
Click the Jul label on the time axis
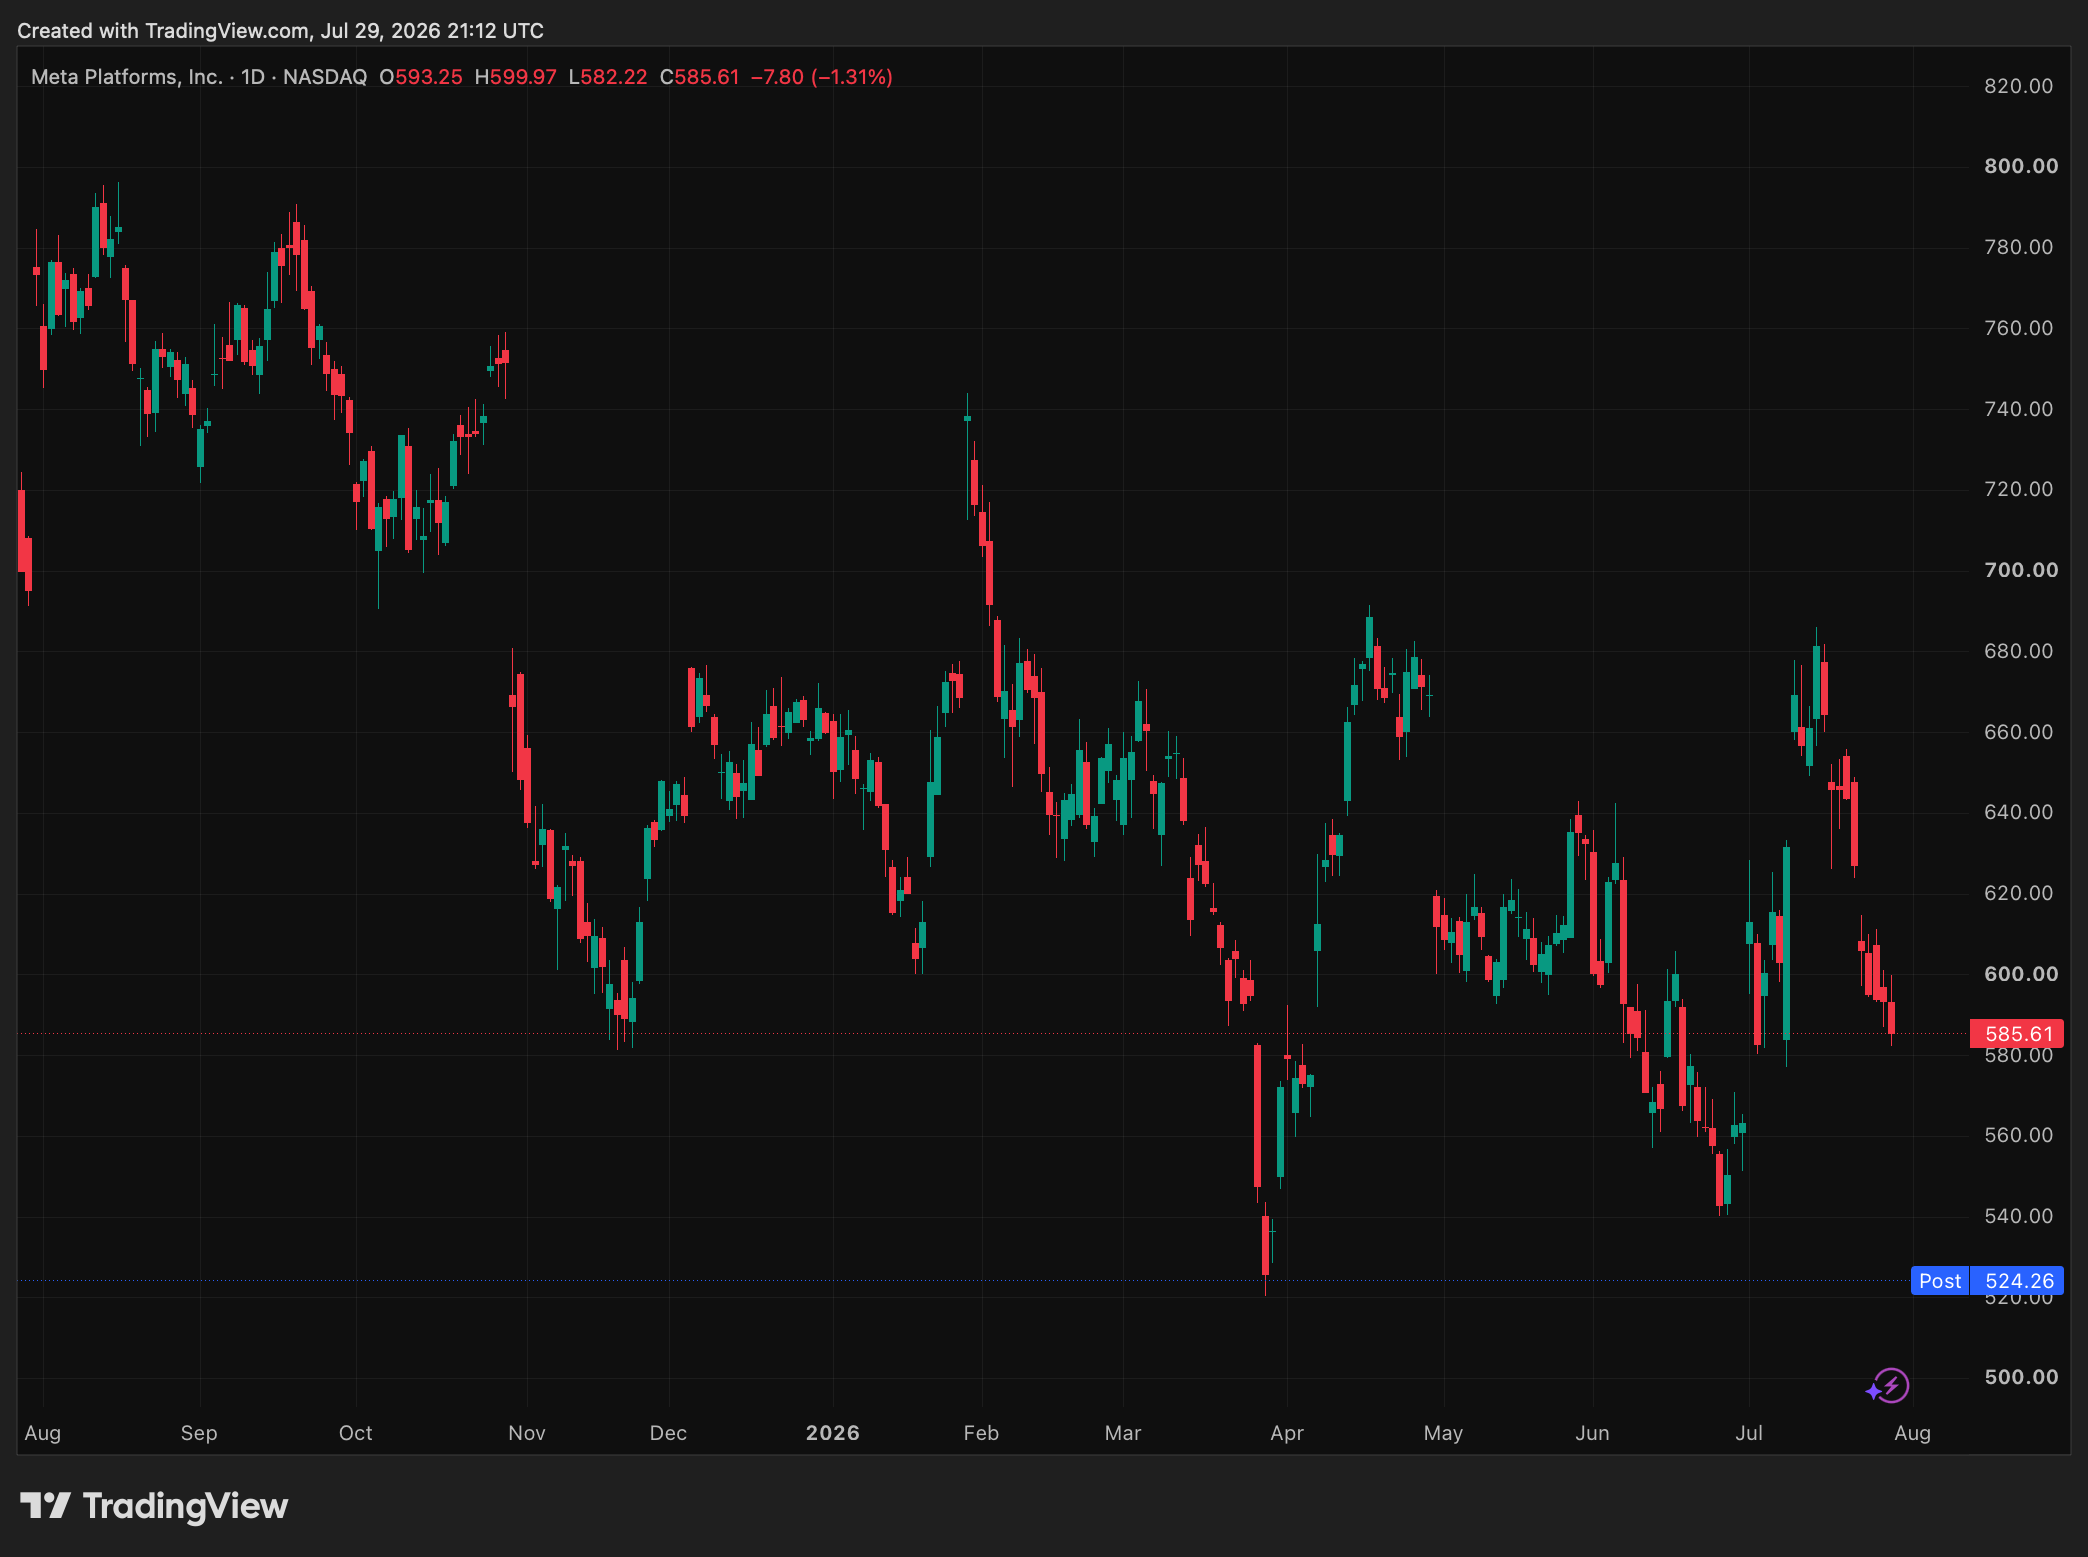coord(1749,1433)
